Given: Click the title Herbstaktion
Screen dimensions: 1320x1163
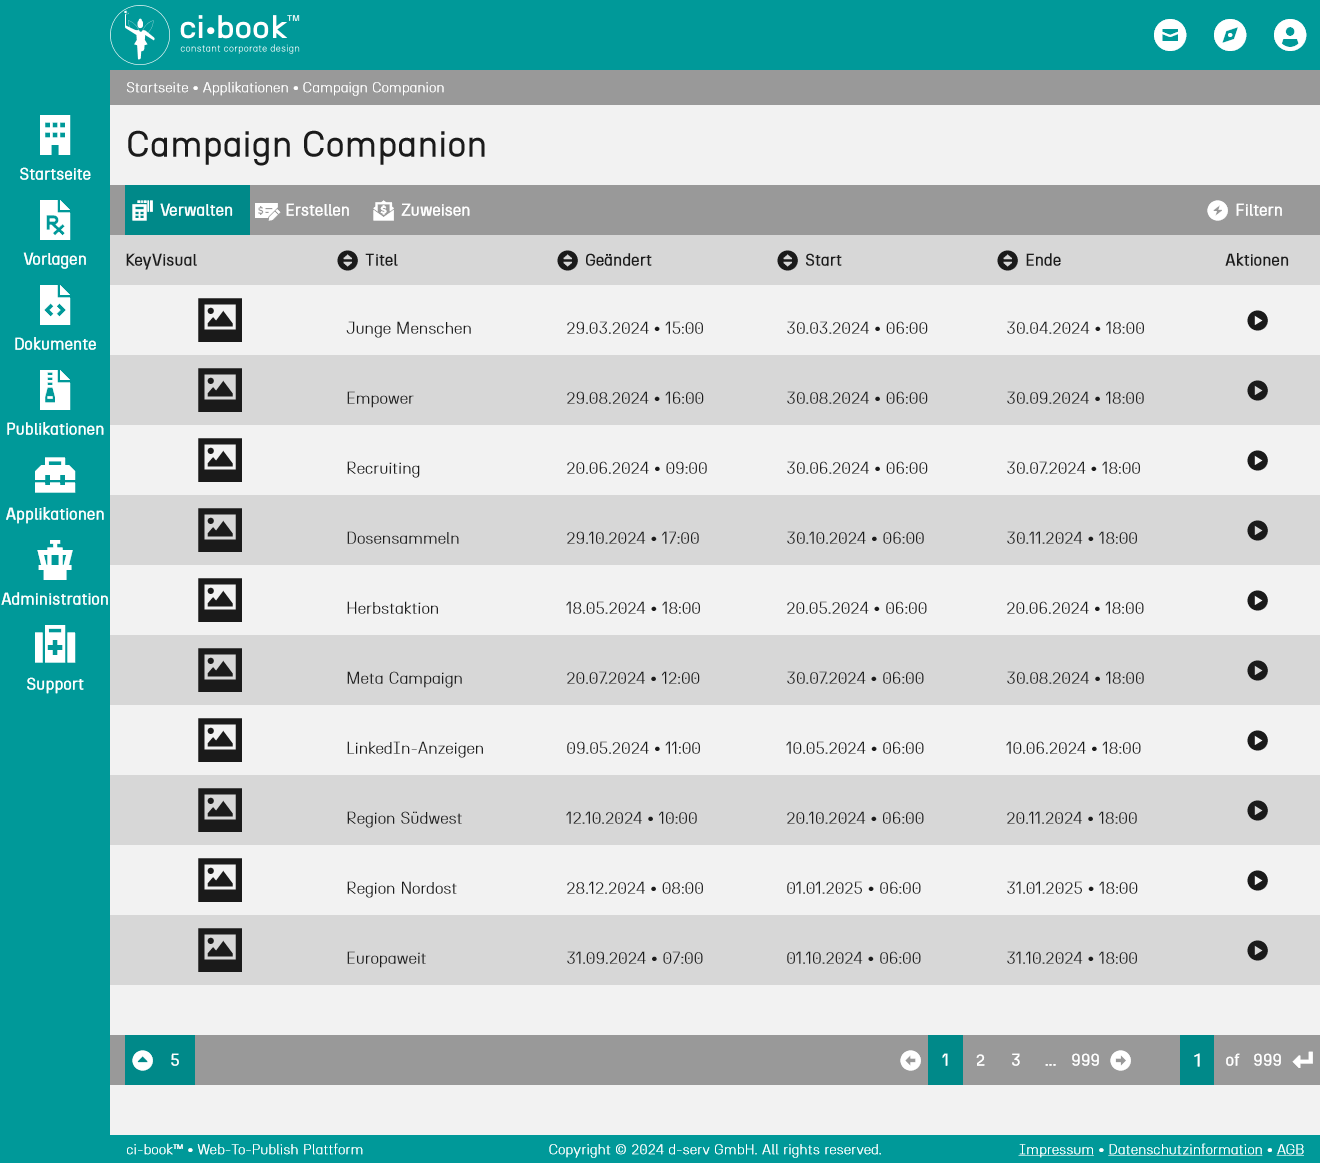Looking at the screenshot, I should (x=393, y=608).
